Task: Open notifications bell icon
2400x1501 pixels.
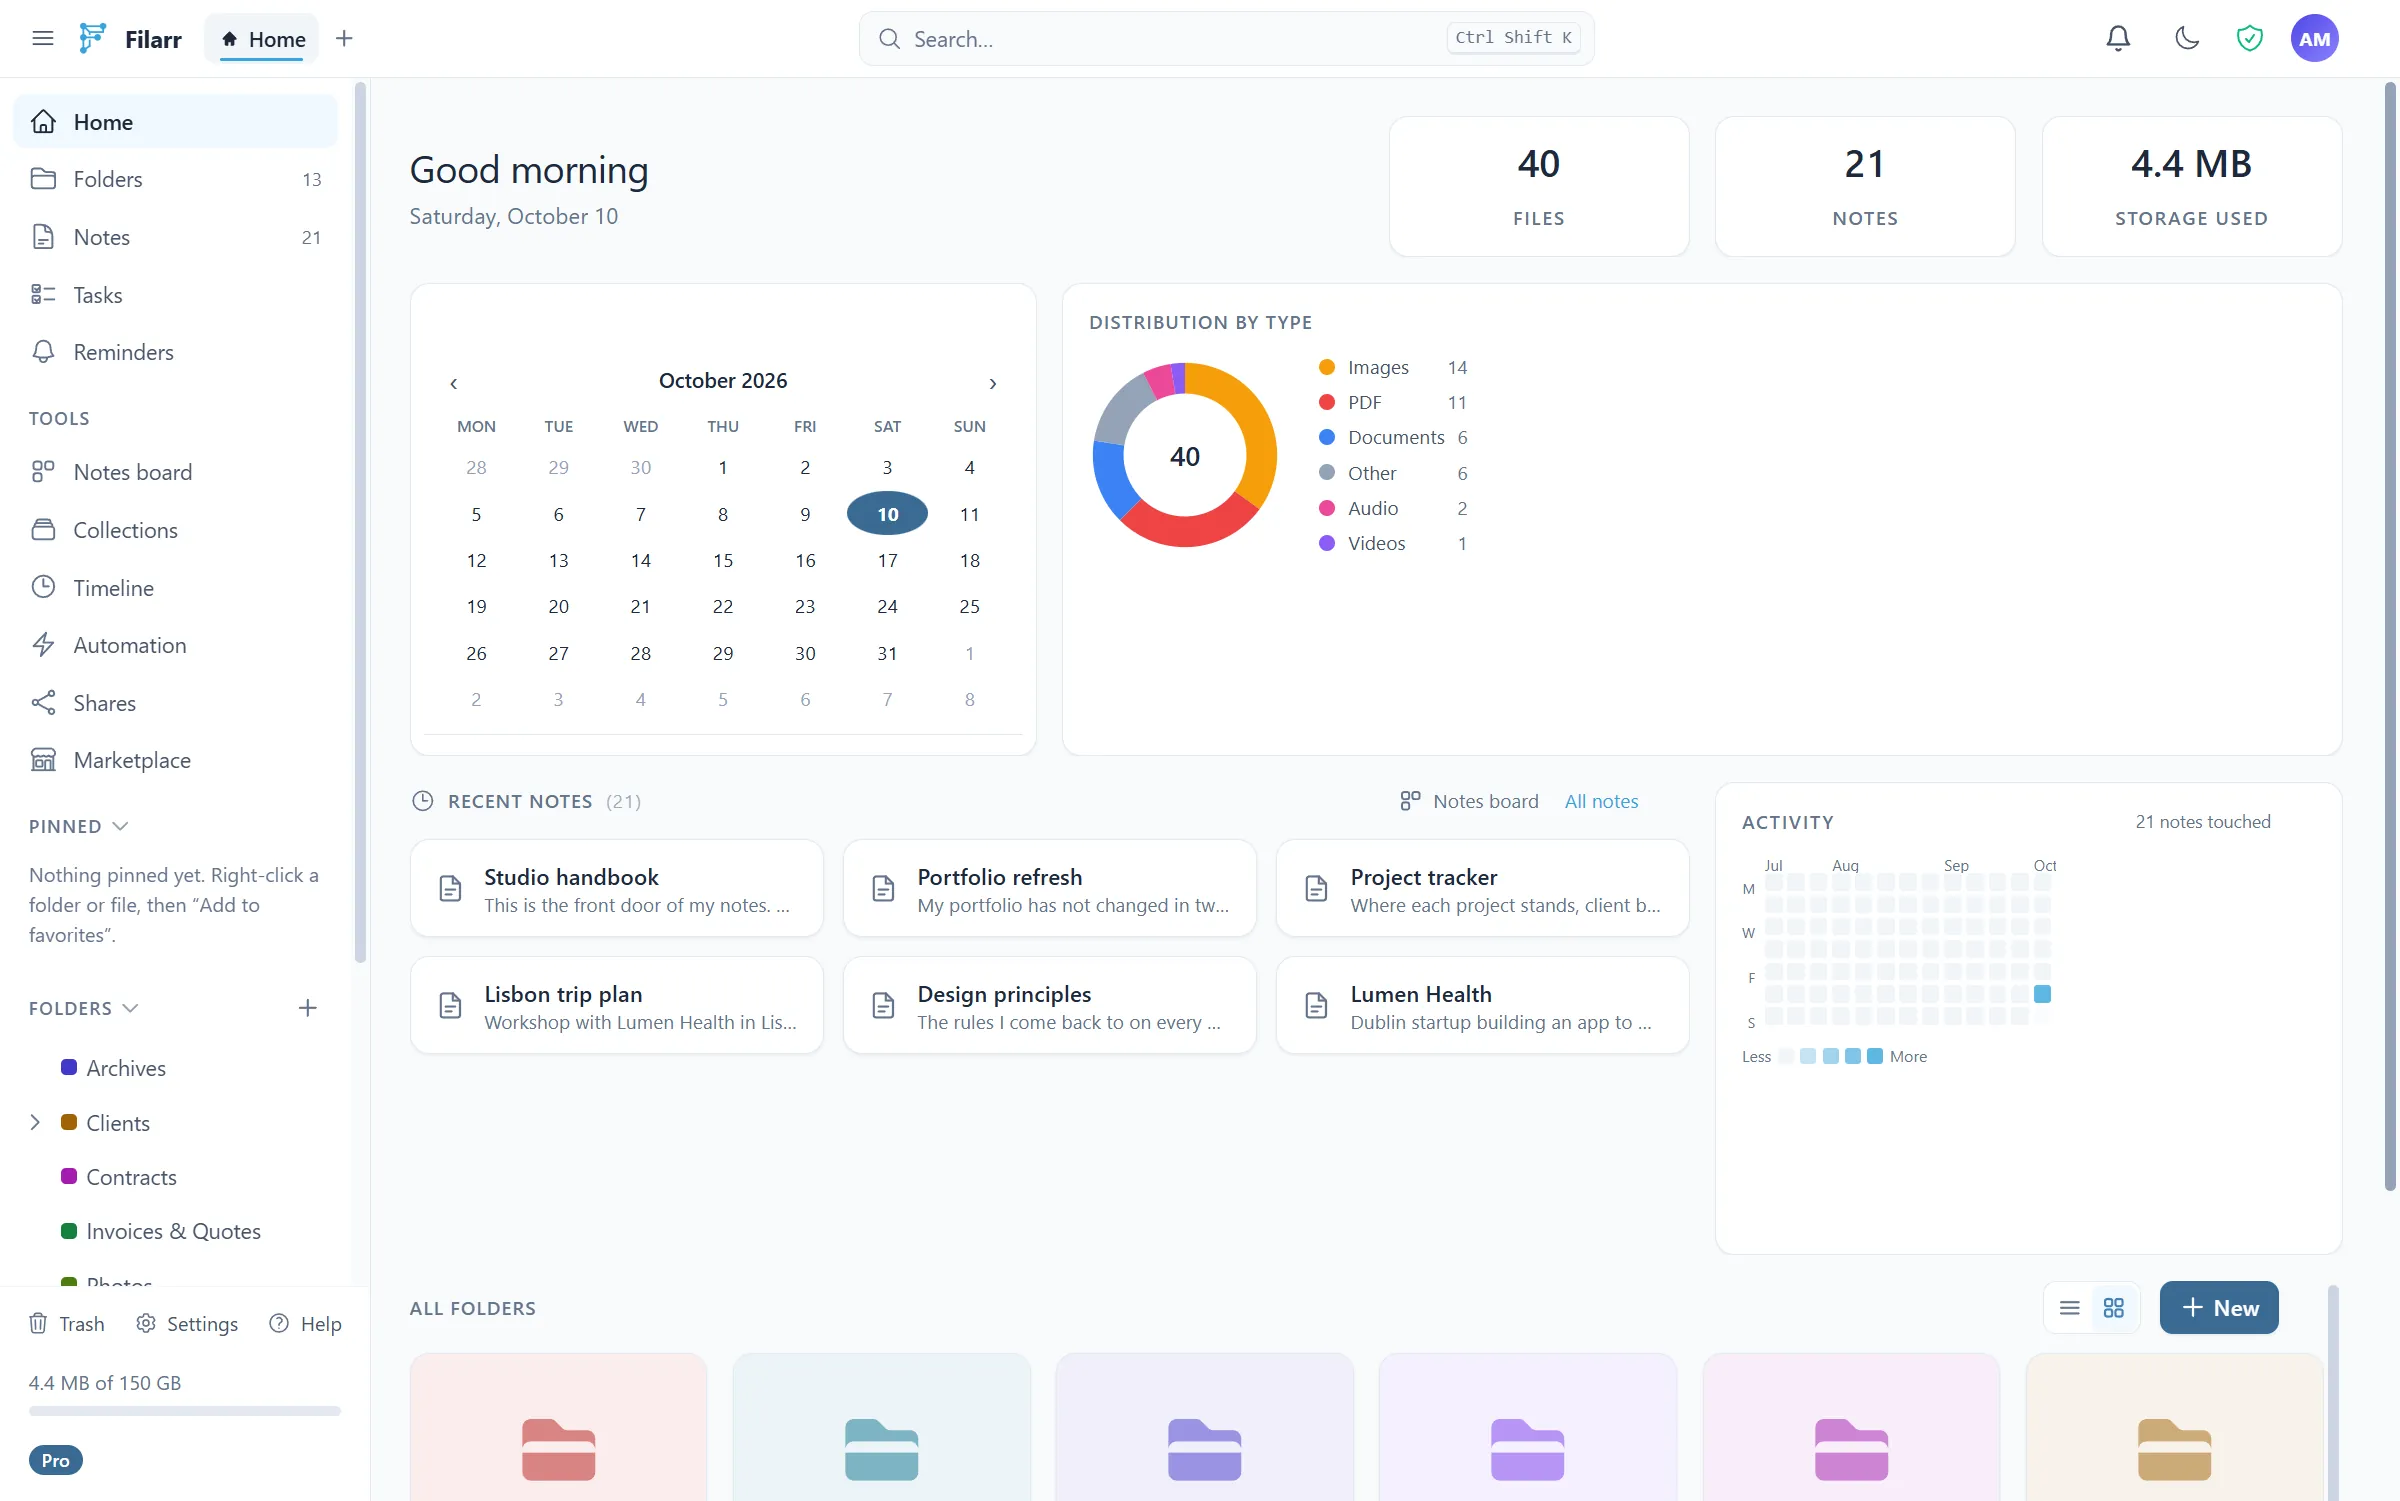Action: [2117, 38]
